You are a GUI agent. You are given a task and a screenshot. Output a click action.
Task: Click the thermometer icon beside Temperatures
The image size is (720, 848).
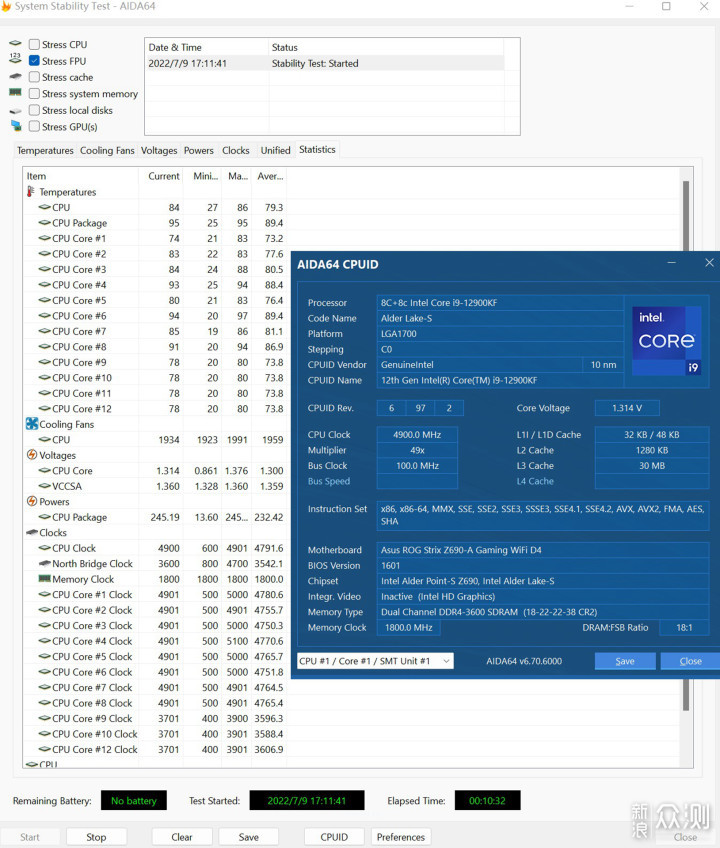coord(31,191)
